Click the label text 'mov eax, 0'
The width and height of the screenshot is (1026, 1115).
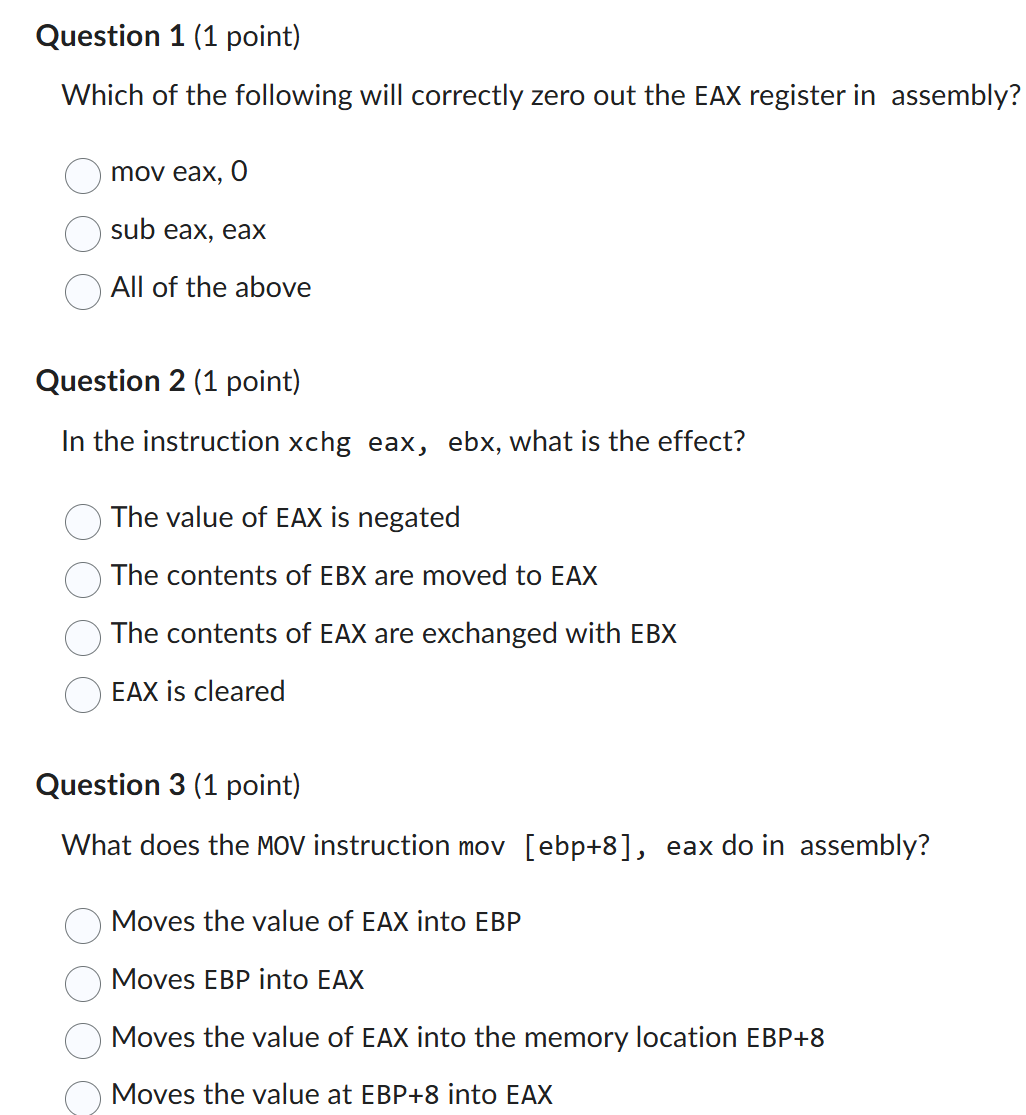179,172
